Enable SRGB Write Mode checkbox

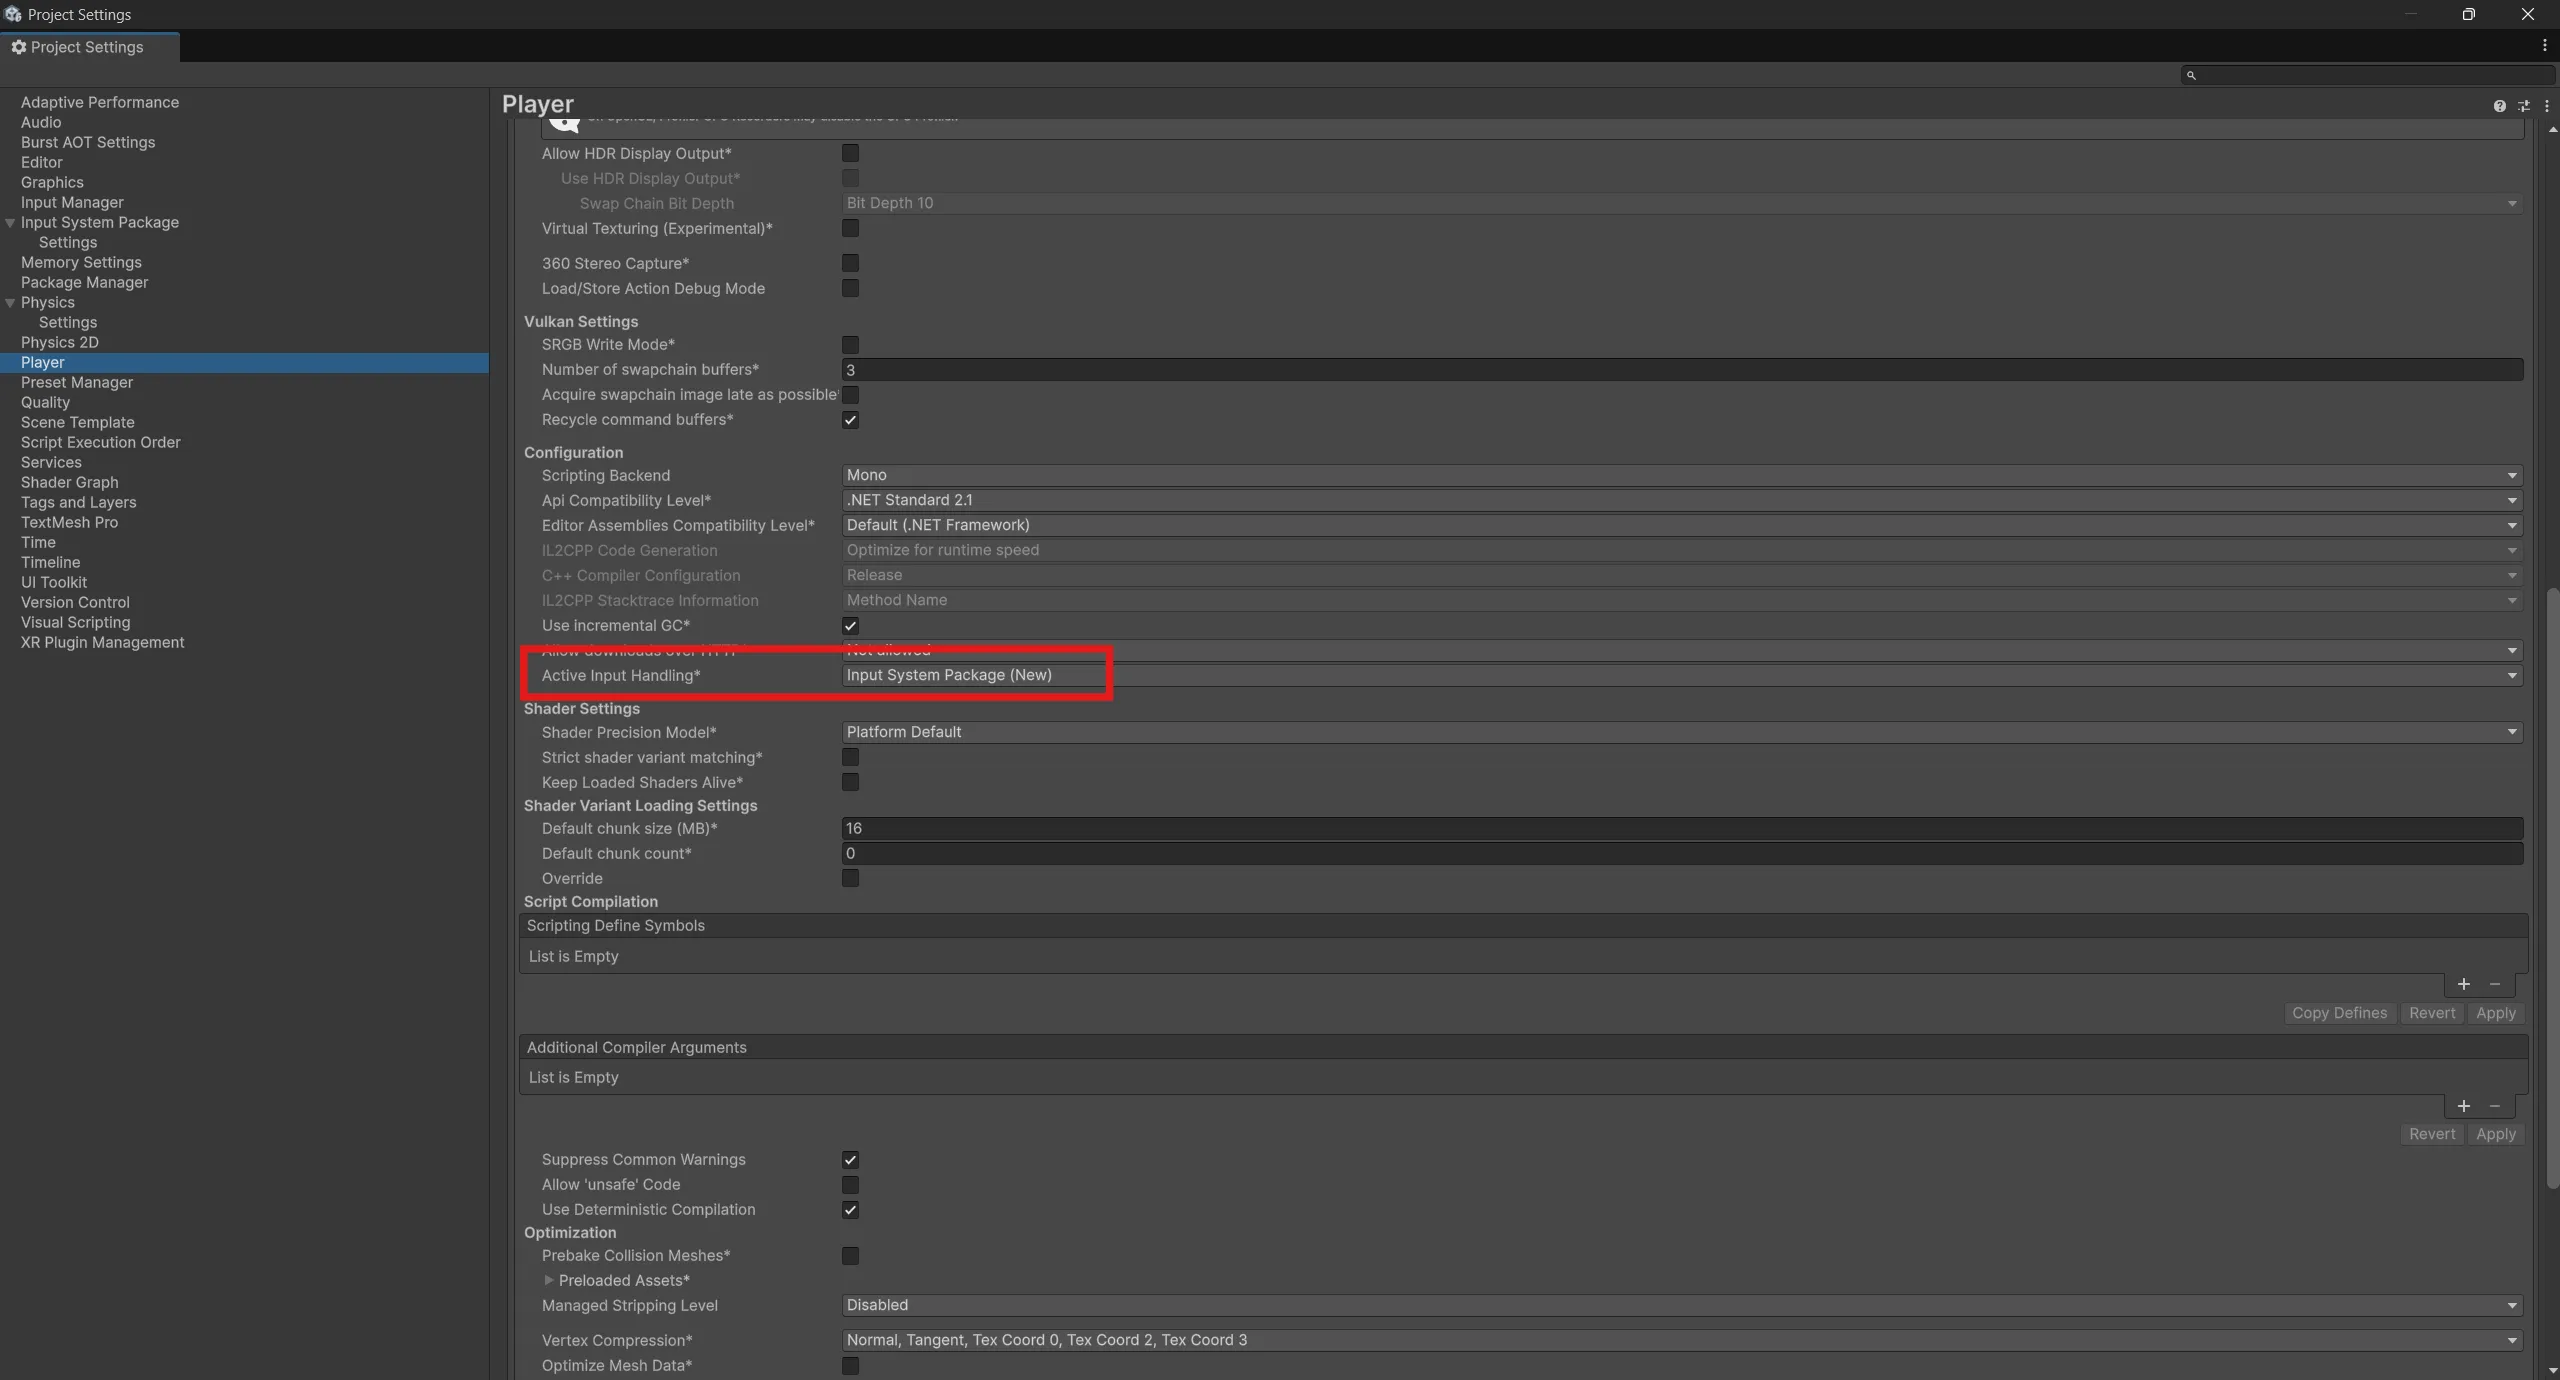pos(850,345)
